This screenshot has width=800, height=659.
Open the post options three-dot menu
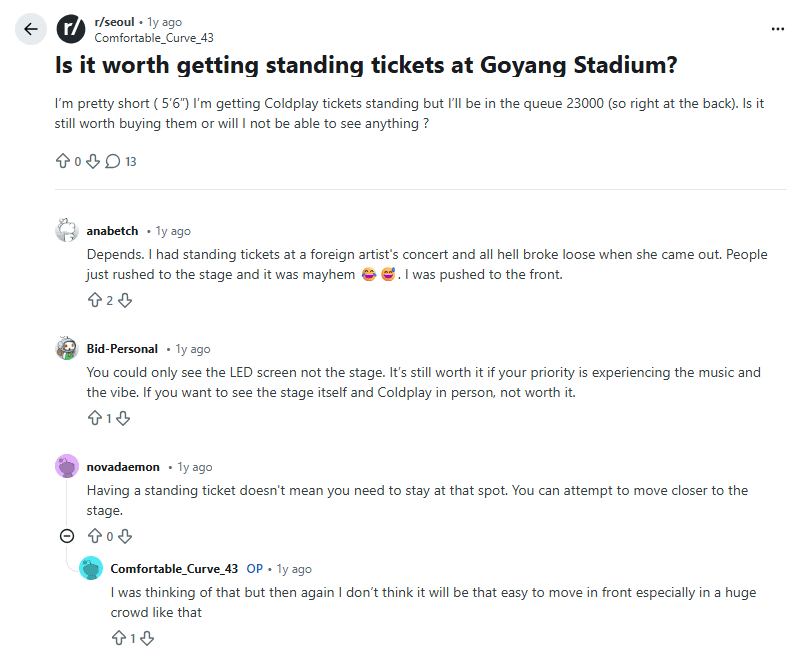click(x=777, y=29)
